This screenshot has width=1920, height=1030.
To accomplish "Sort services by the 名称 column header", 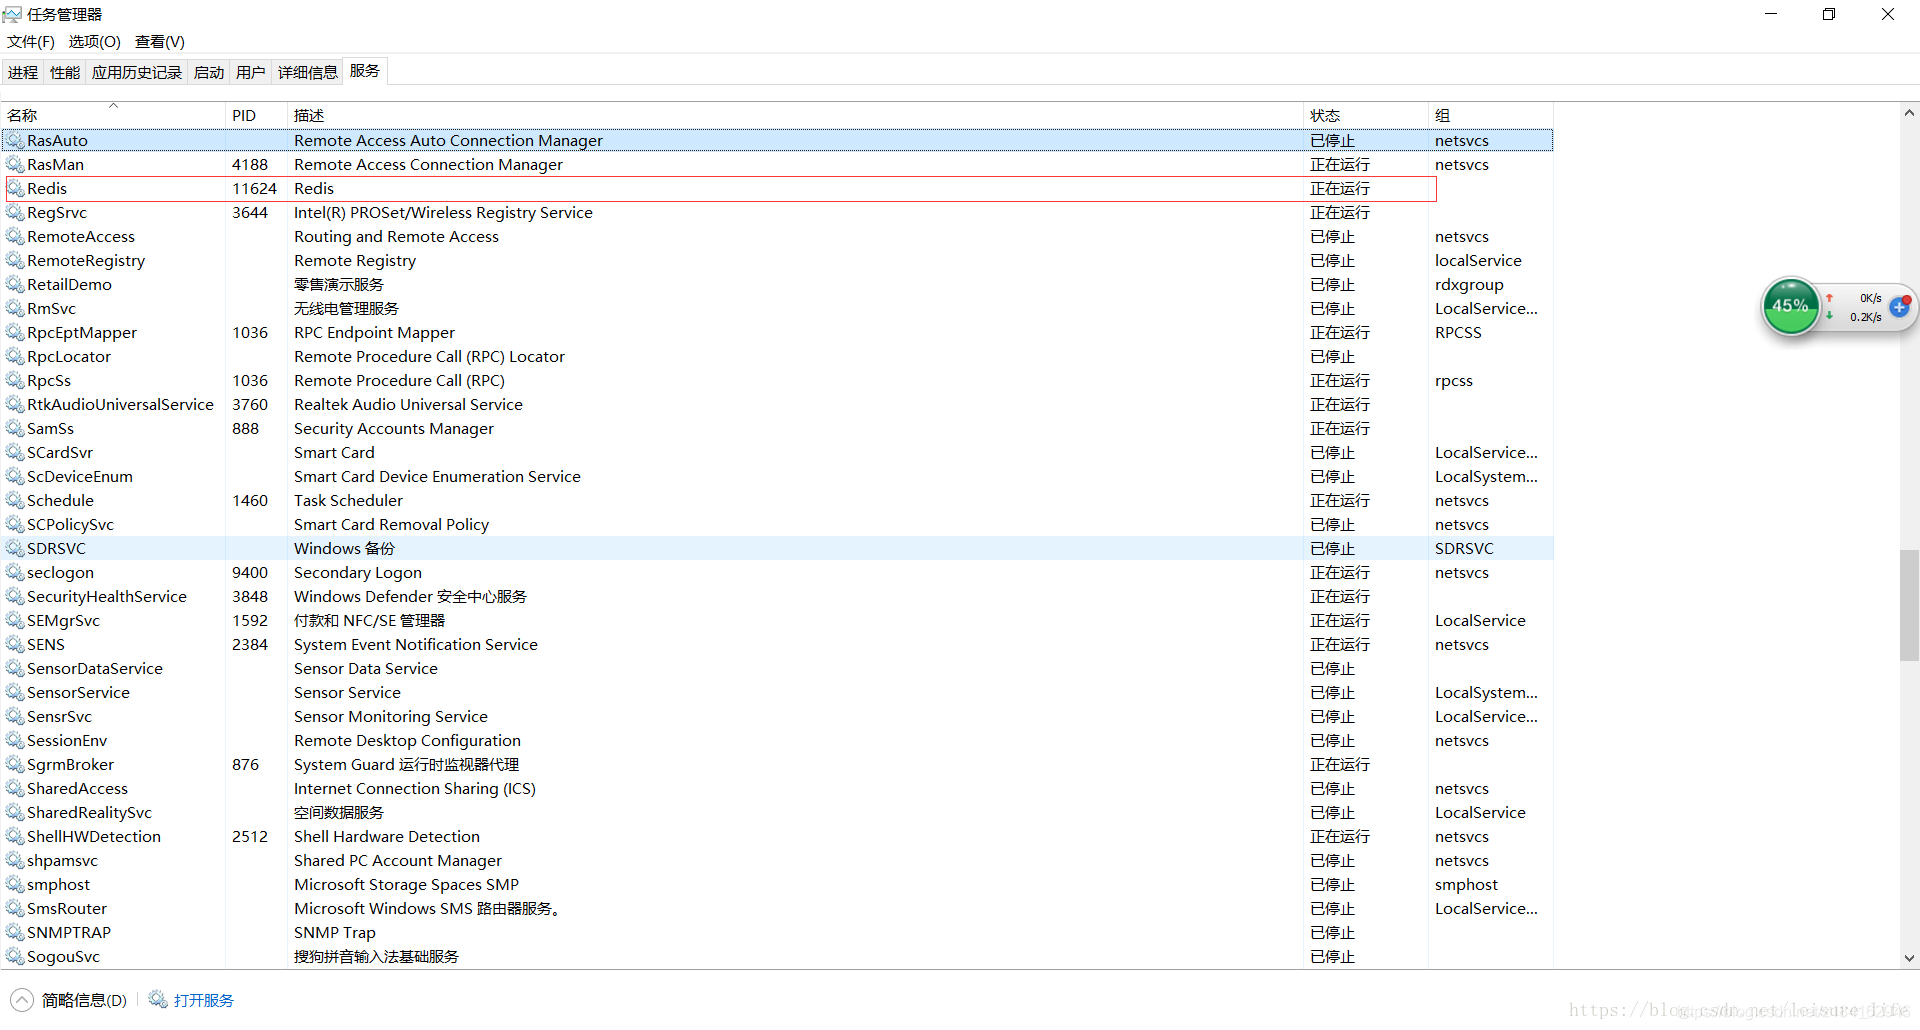I will click(113, 115).
